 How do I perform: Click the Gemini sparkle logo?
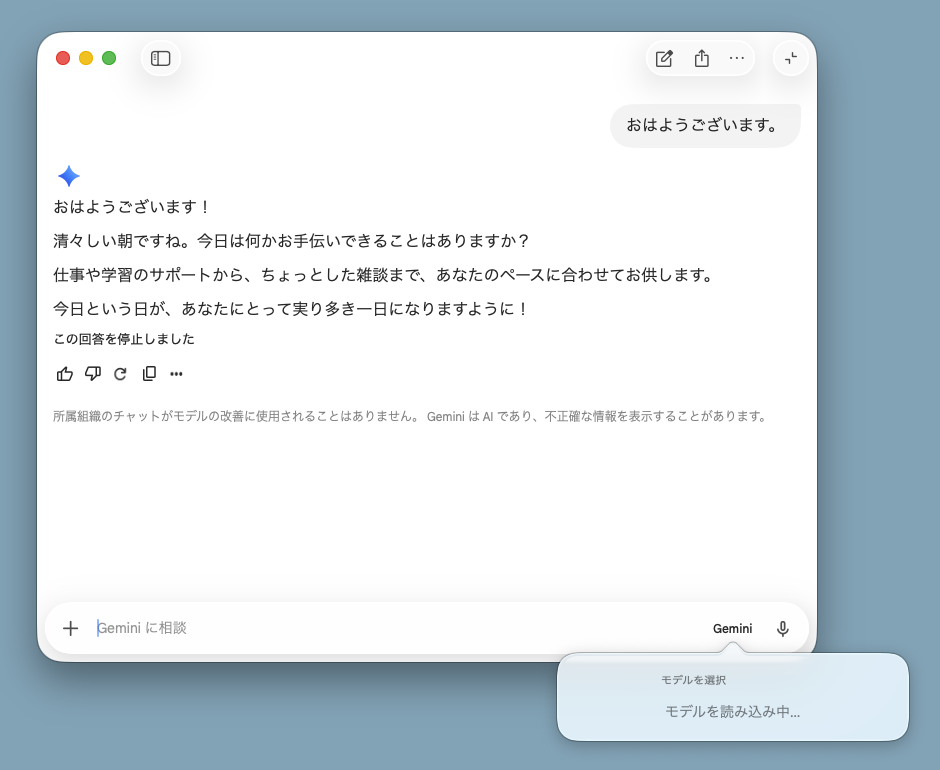coord(67,176)
